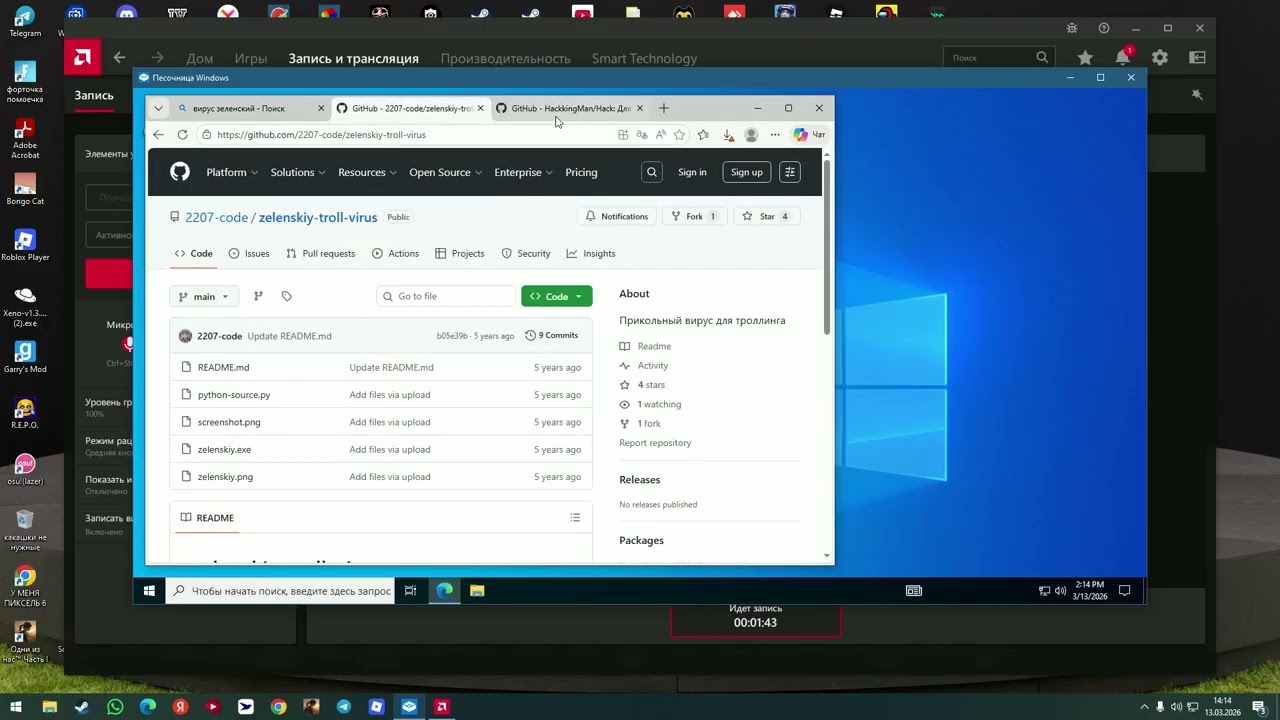Switch to the Pull requests tab
Screen dimensions: 1280x720
(x=320, y=254)
